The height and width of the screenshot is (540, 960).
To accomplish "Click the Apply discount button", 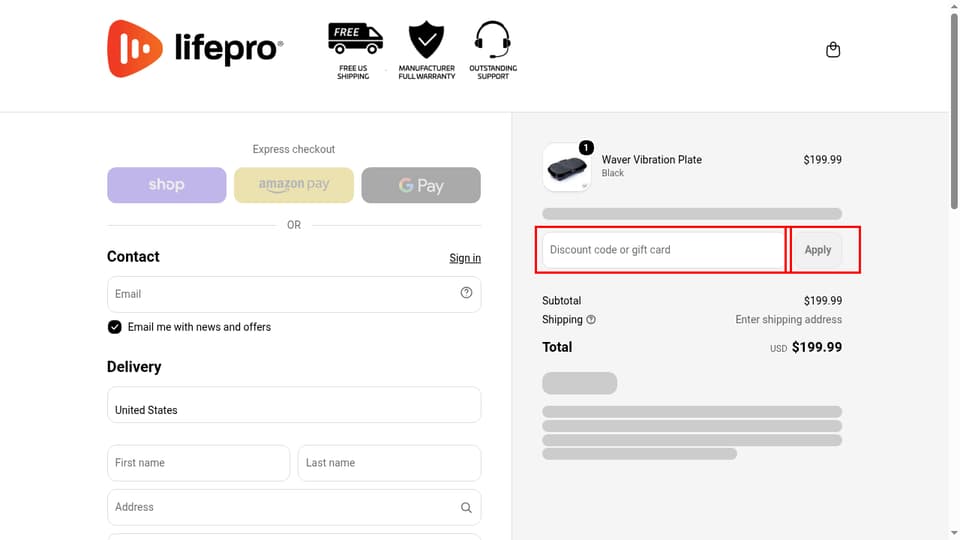I will [817, 250].
